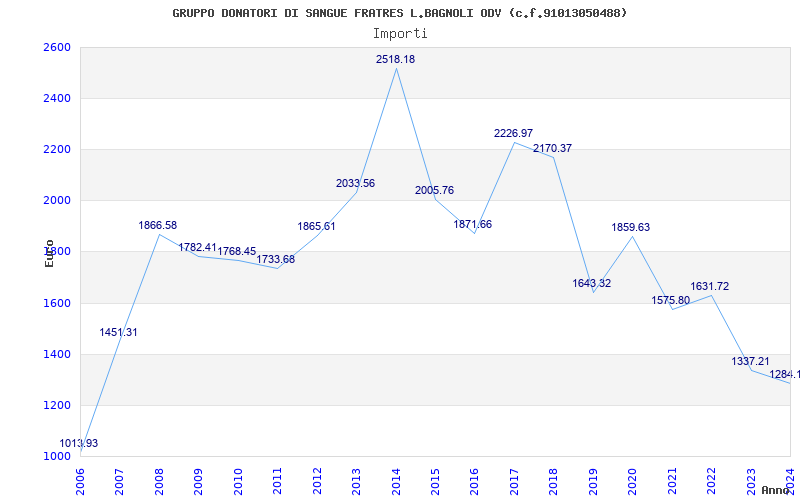Click the 1631.72 data label

point(710,287)
